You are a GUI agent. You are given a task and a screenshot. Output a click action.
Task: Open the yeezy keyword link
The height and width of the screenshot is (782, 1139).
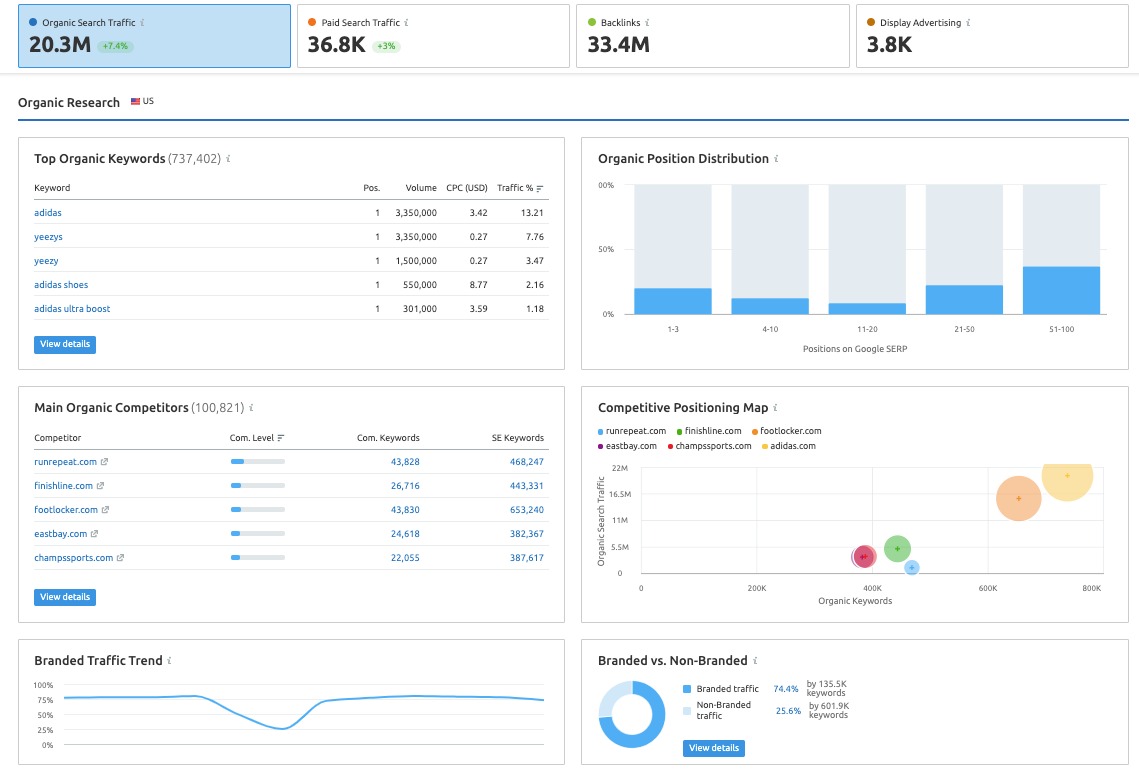[46, 260]
